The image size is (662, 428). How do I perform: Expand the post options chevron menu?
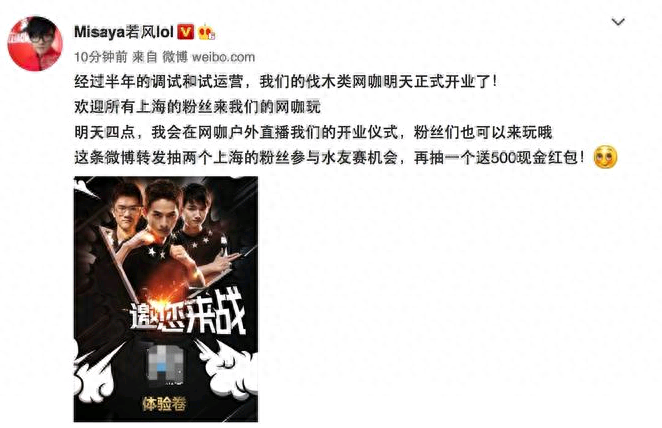pos(618,22)
